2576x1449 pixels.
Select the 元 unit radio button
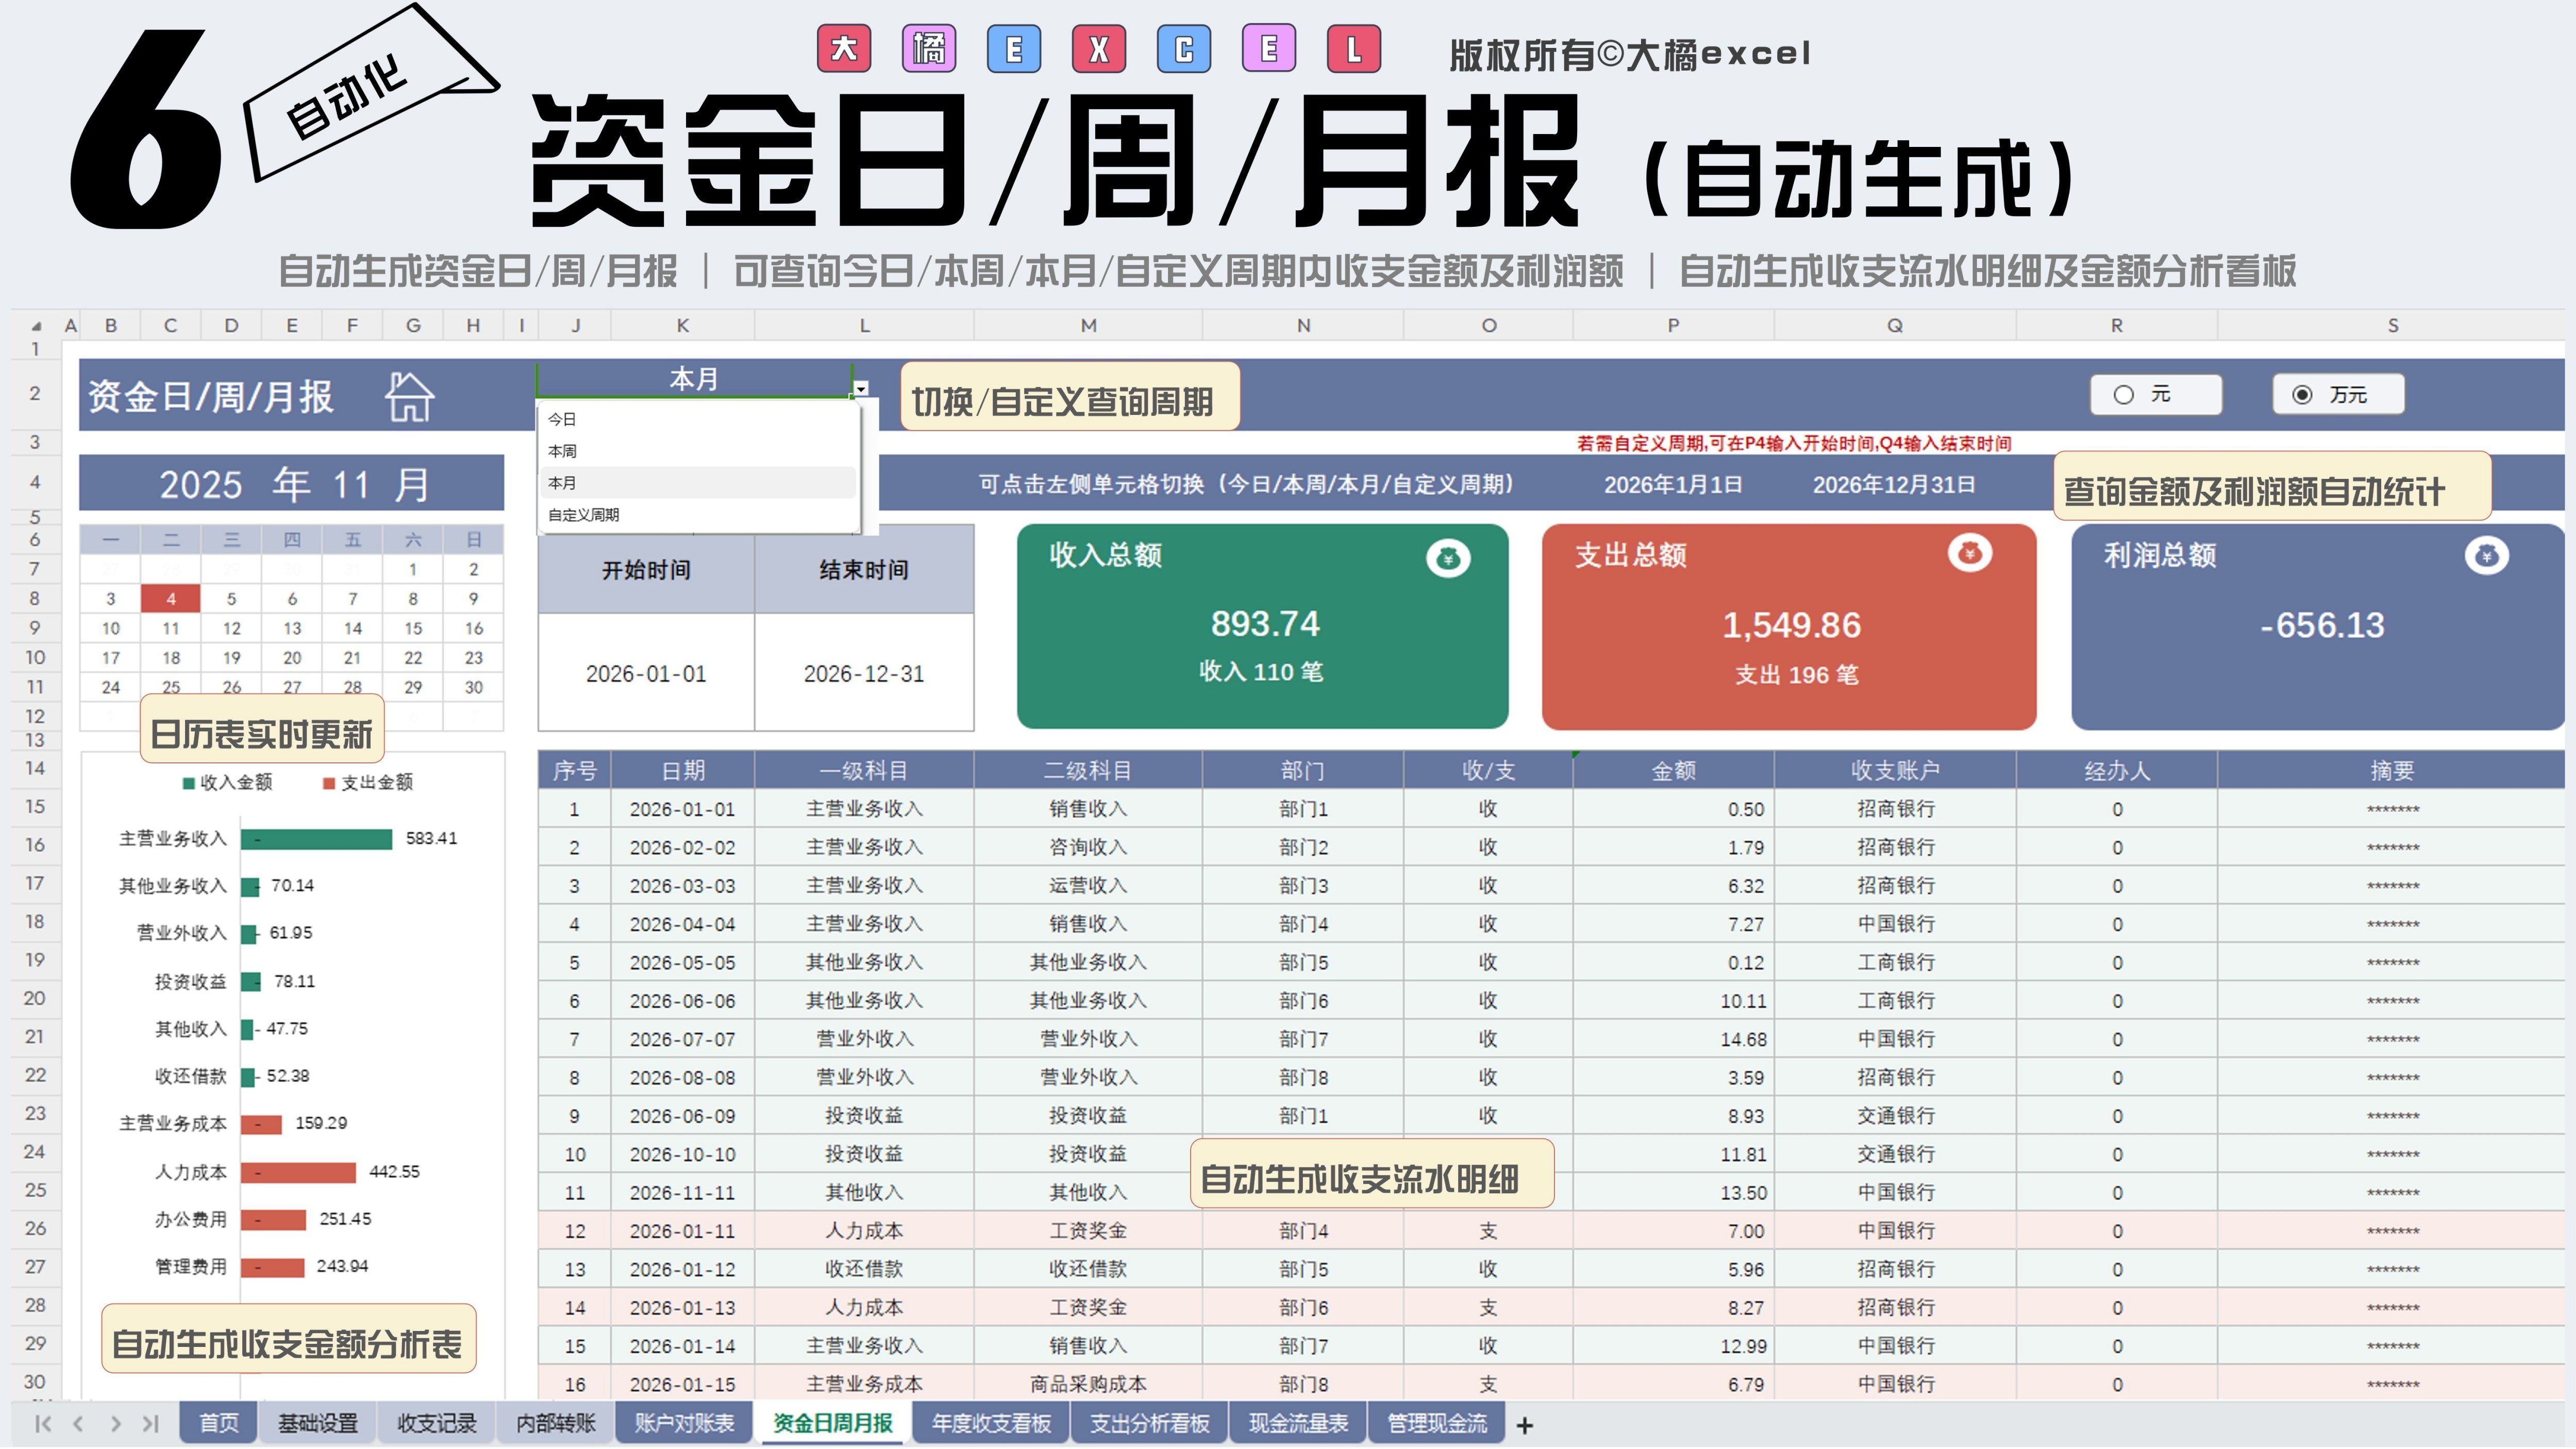point(2124,395)
